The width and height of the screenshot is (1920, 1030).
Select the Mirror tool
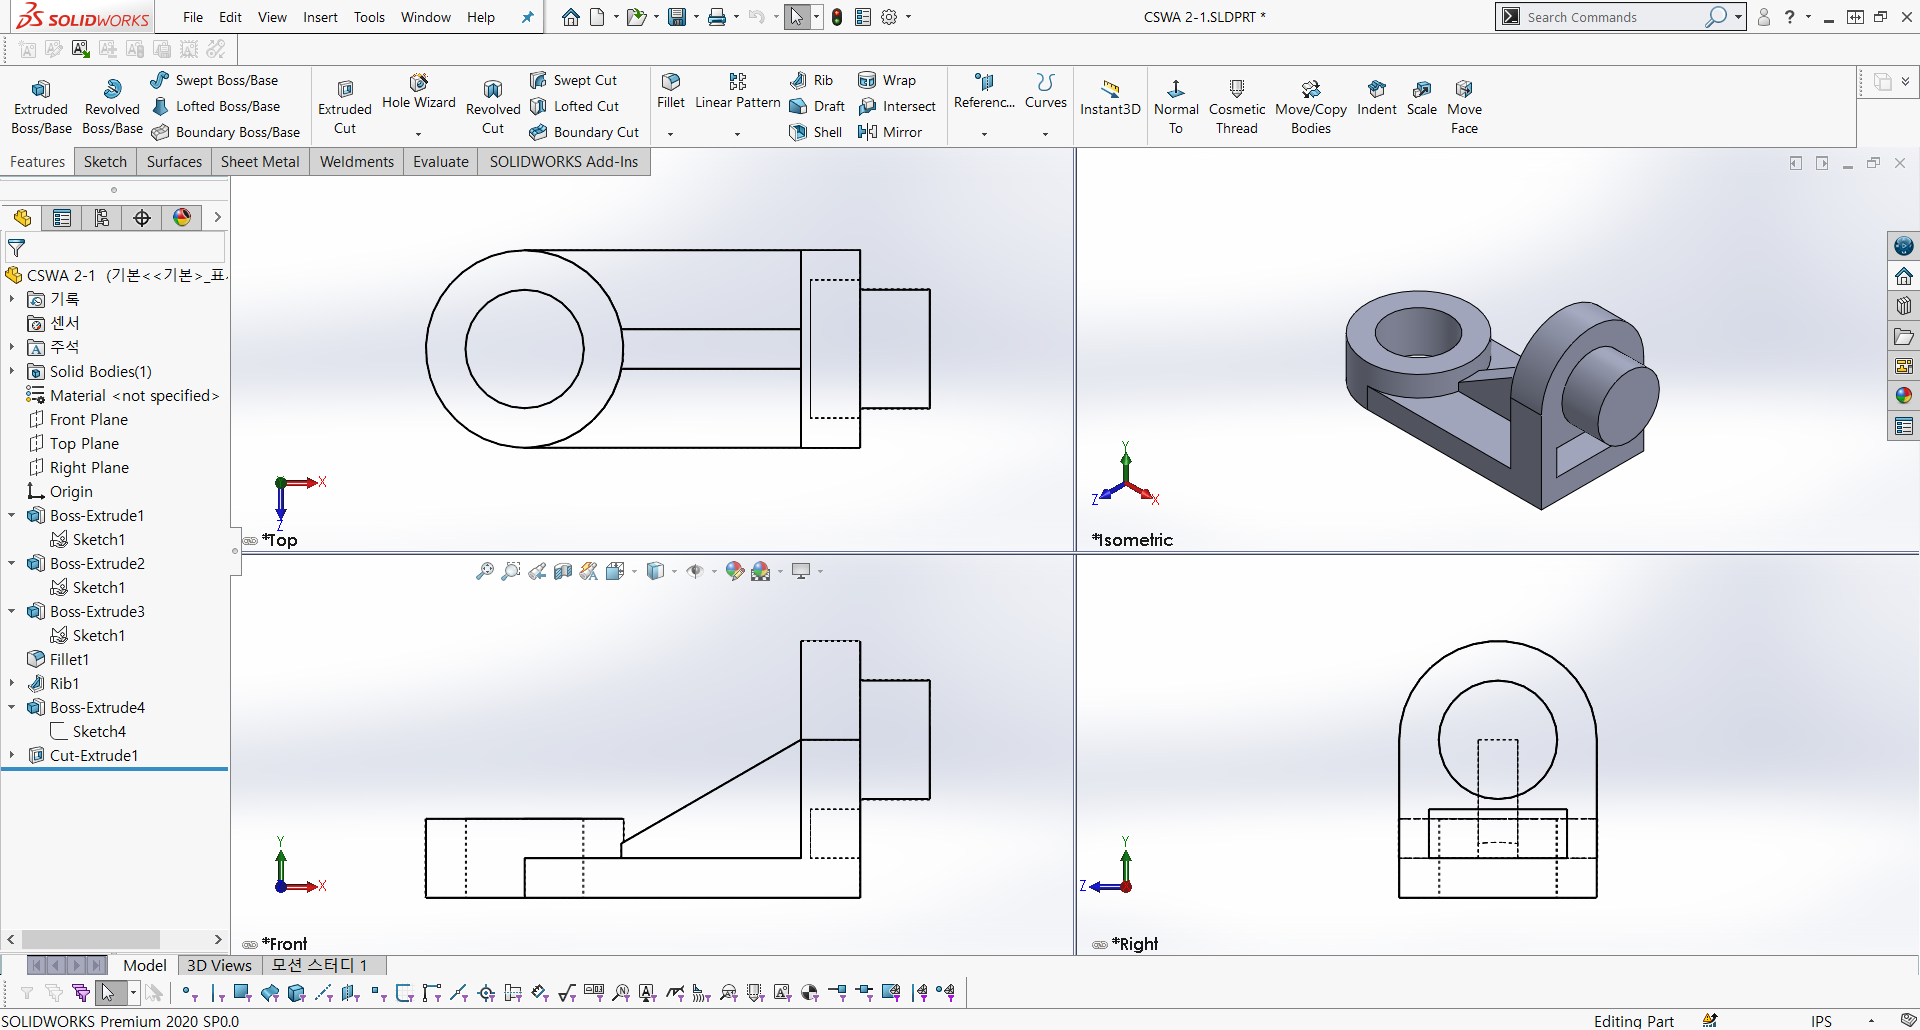click(890, 132)
